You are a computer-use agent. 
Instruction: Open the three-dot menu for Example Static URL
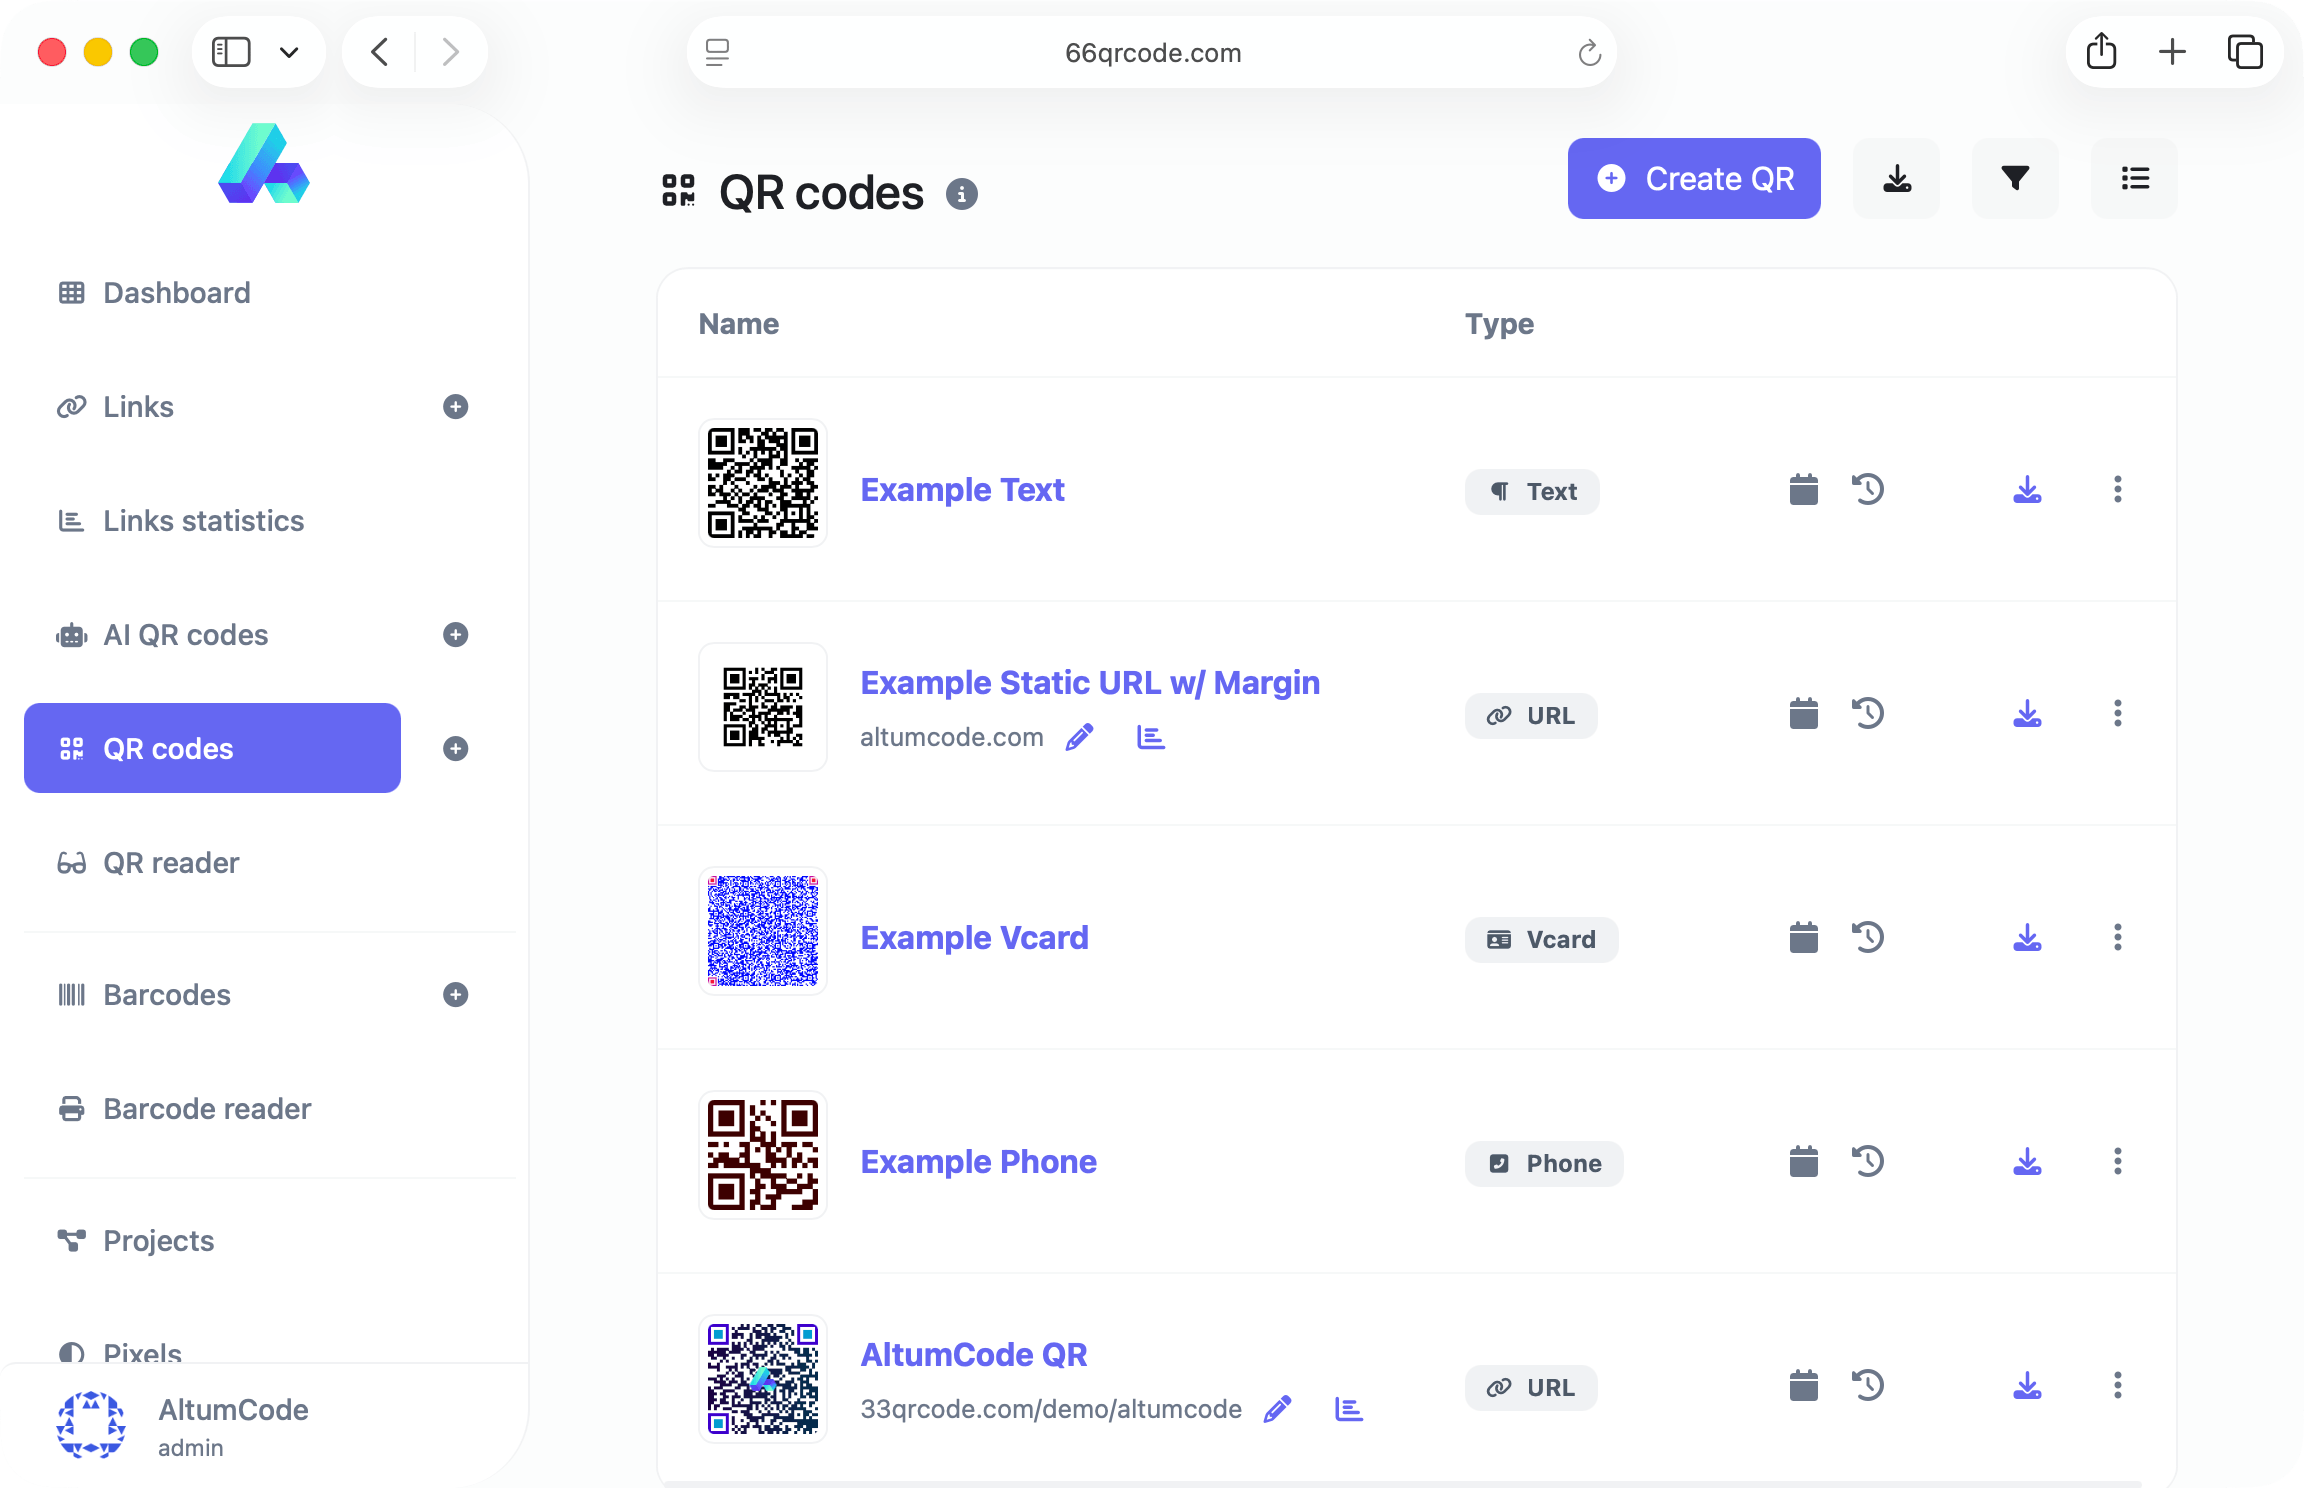coord(2117,714)
